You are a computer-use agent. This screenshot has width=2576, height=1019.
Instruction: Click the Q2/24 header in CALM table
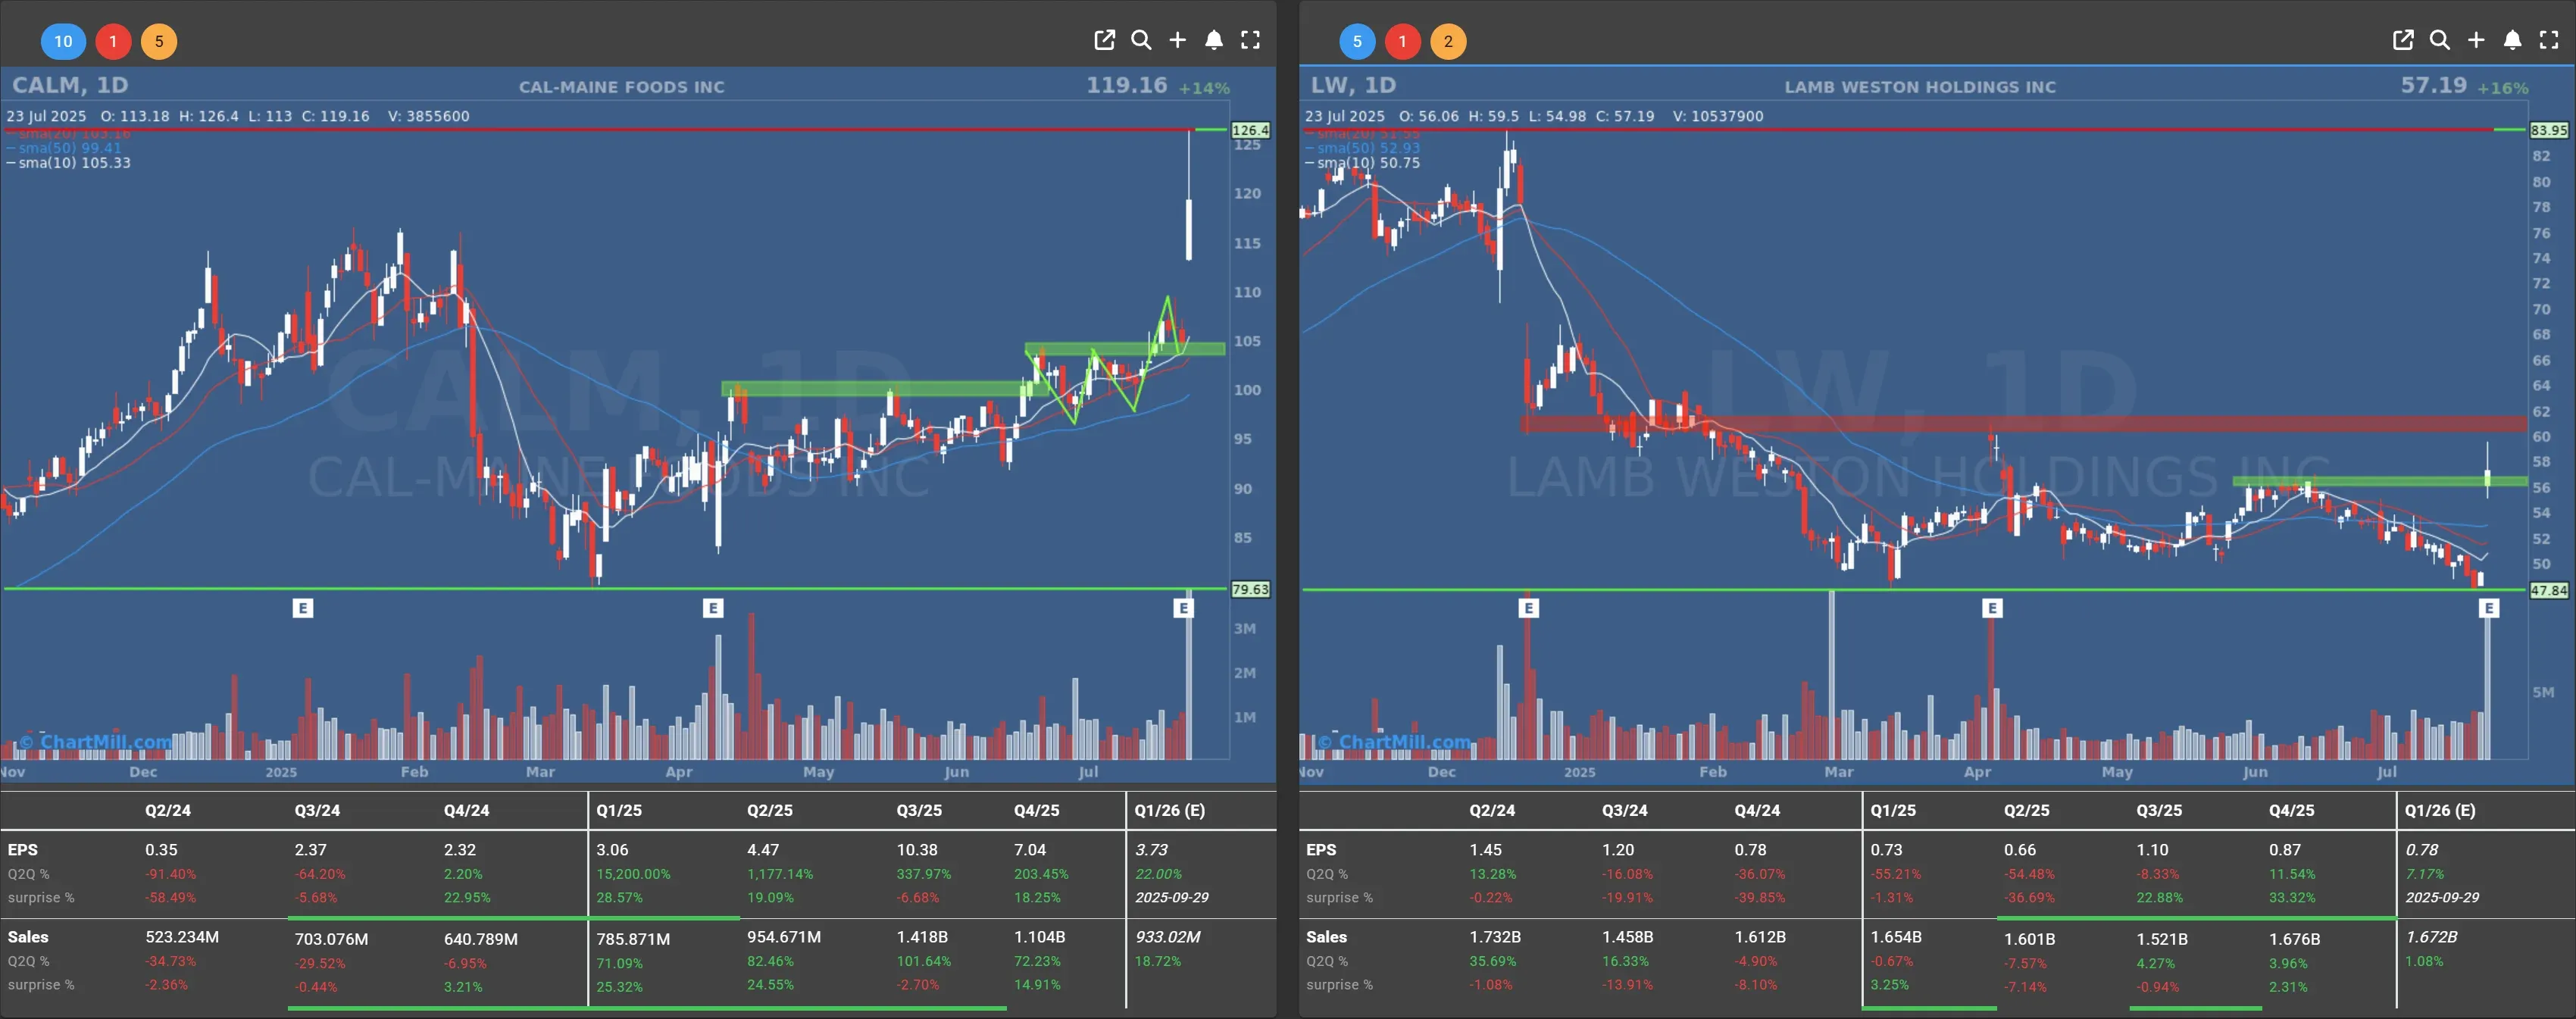pyautogui.click(x=168, y=810)
